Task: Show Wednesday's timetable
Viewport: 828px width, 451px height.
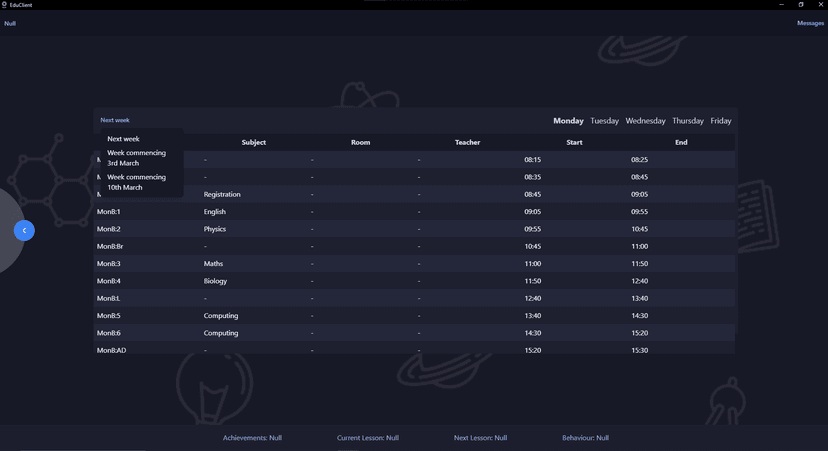Action: click(x=645, y=121)
